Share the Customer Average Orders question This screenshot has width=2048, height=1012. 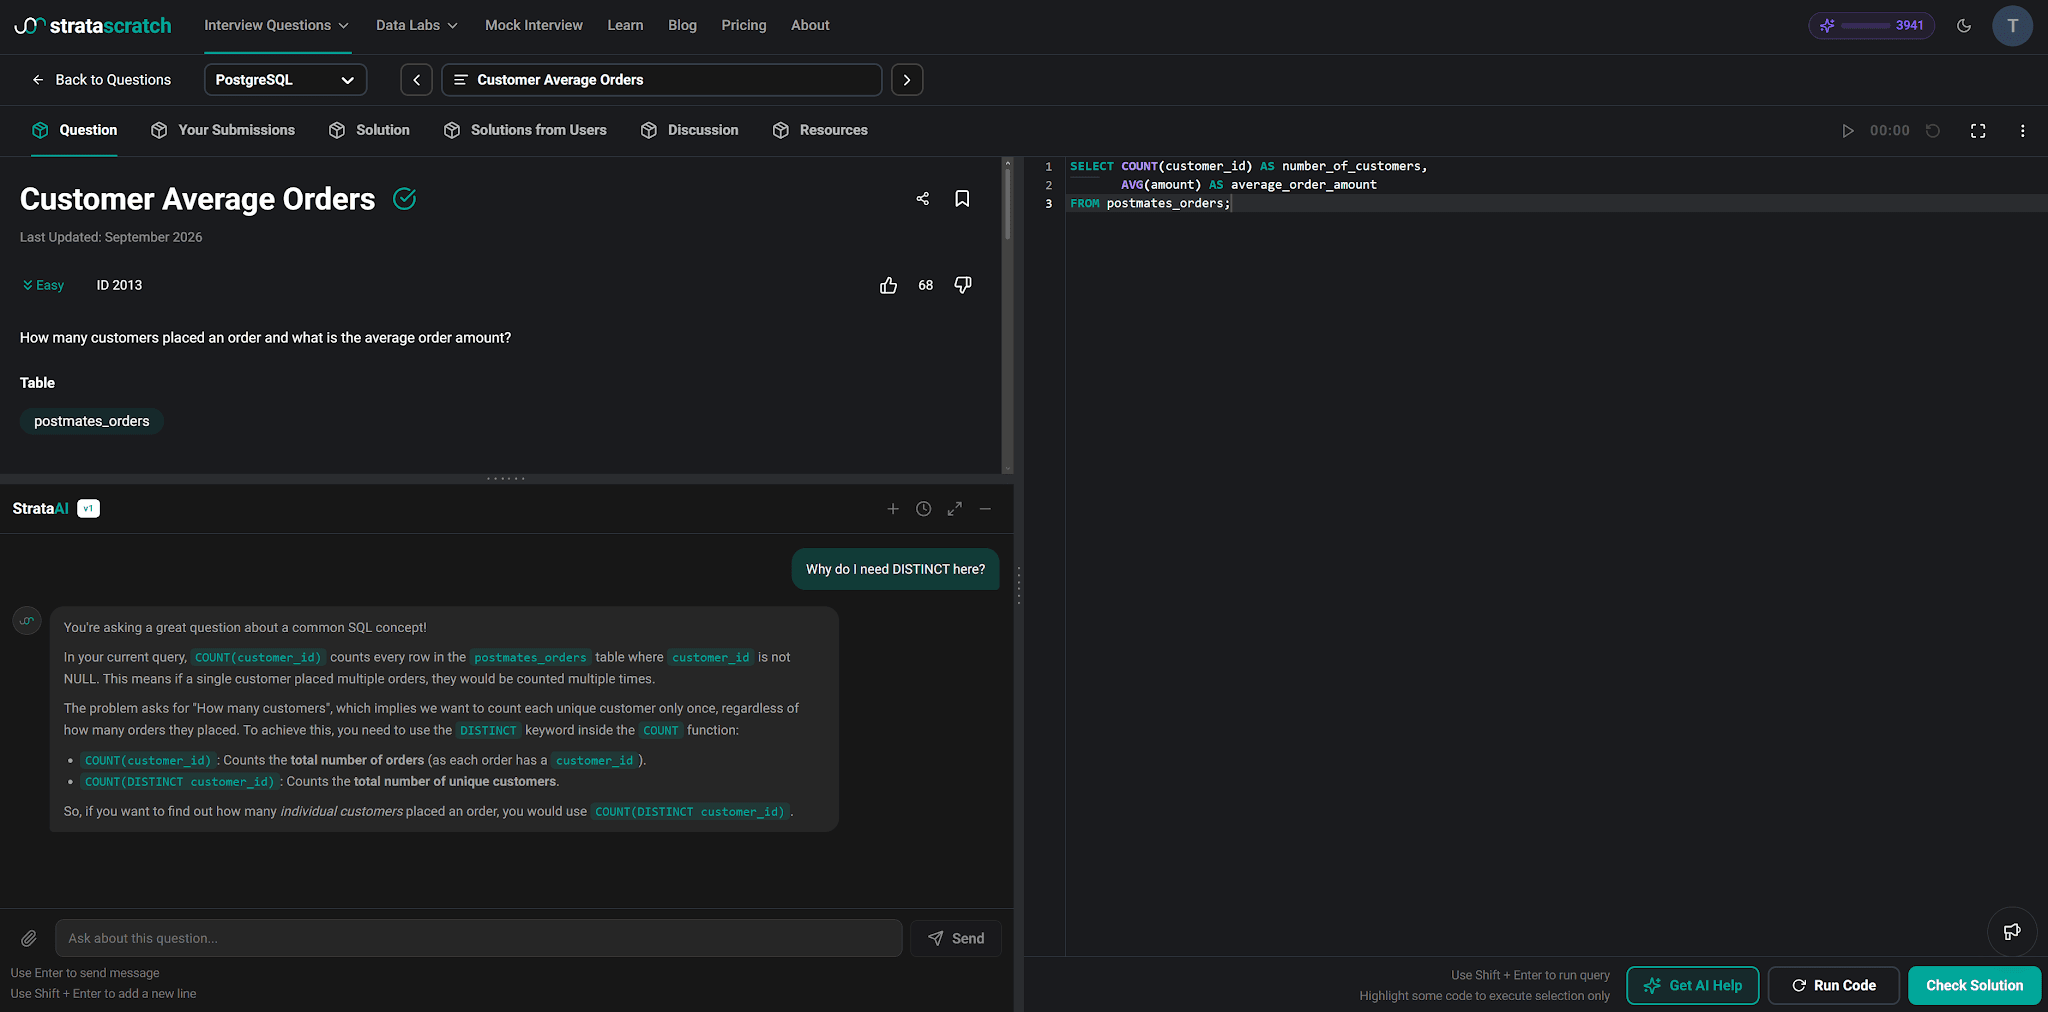point(923,199)
